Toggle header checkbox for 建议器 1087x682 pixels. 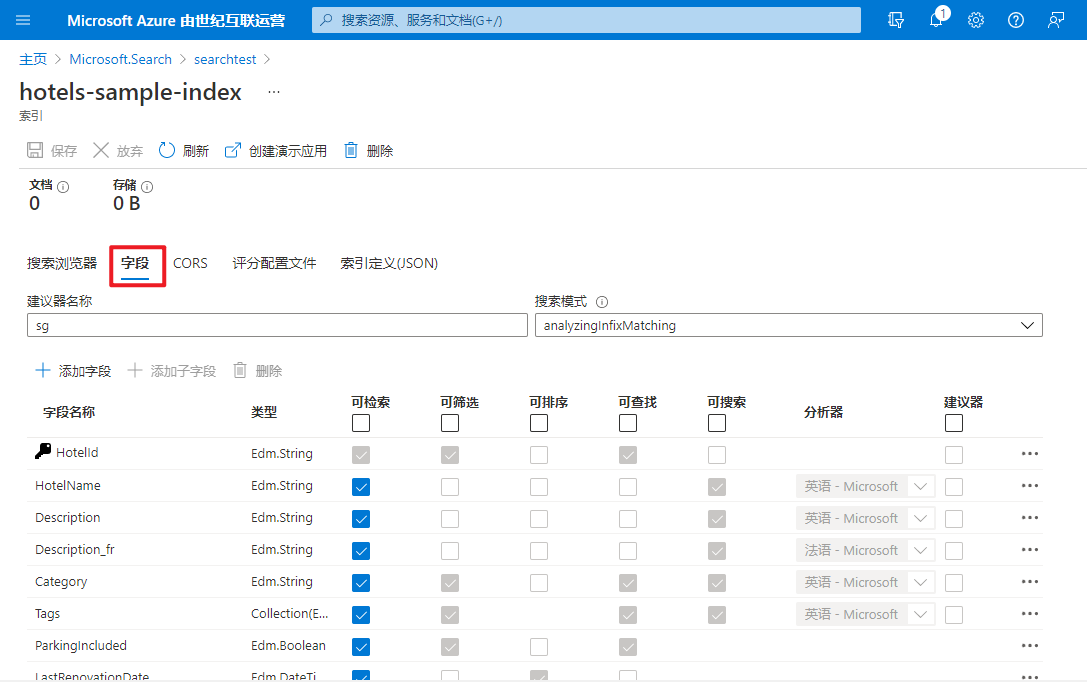click(954, 423)
